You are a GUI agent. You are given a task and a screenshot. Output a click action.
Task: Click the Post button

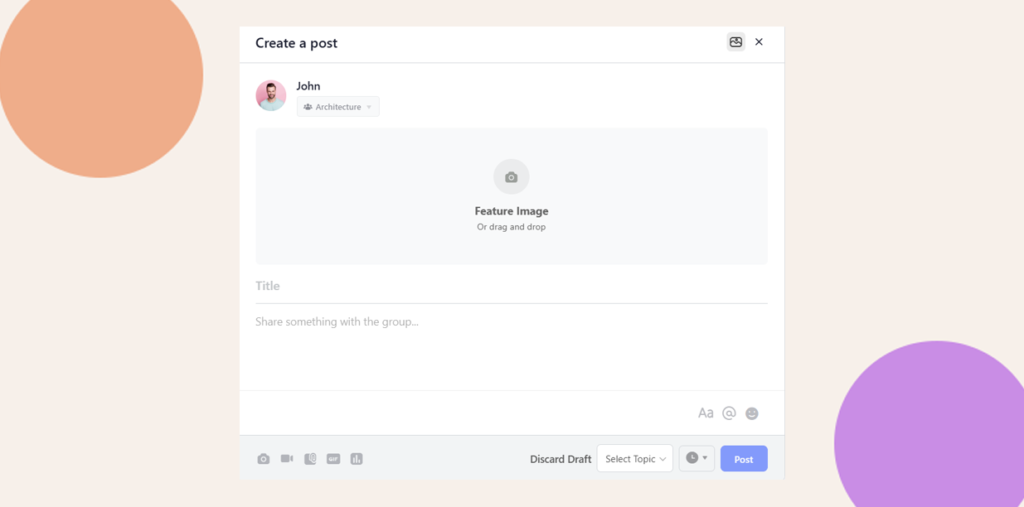point(743,459)
